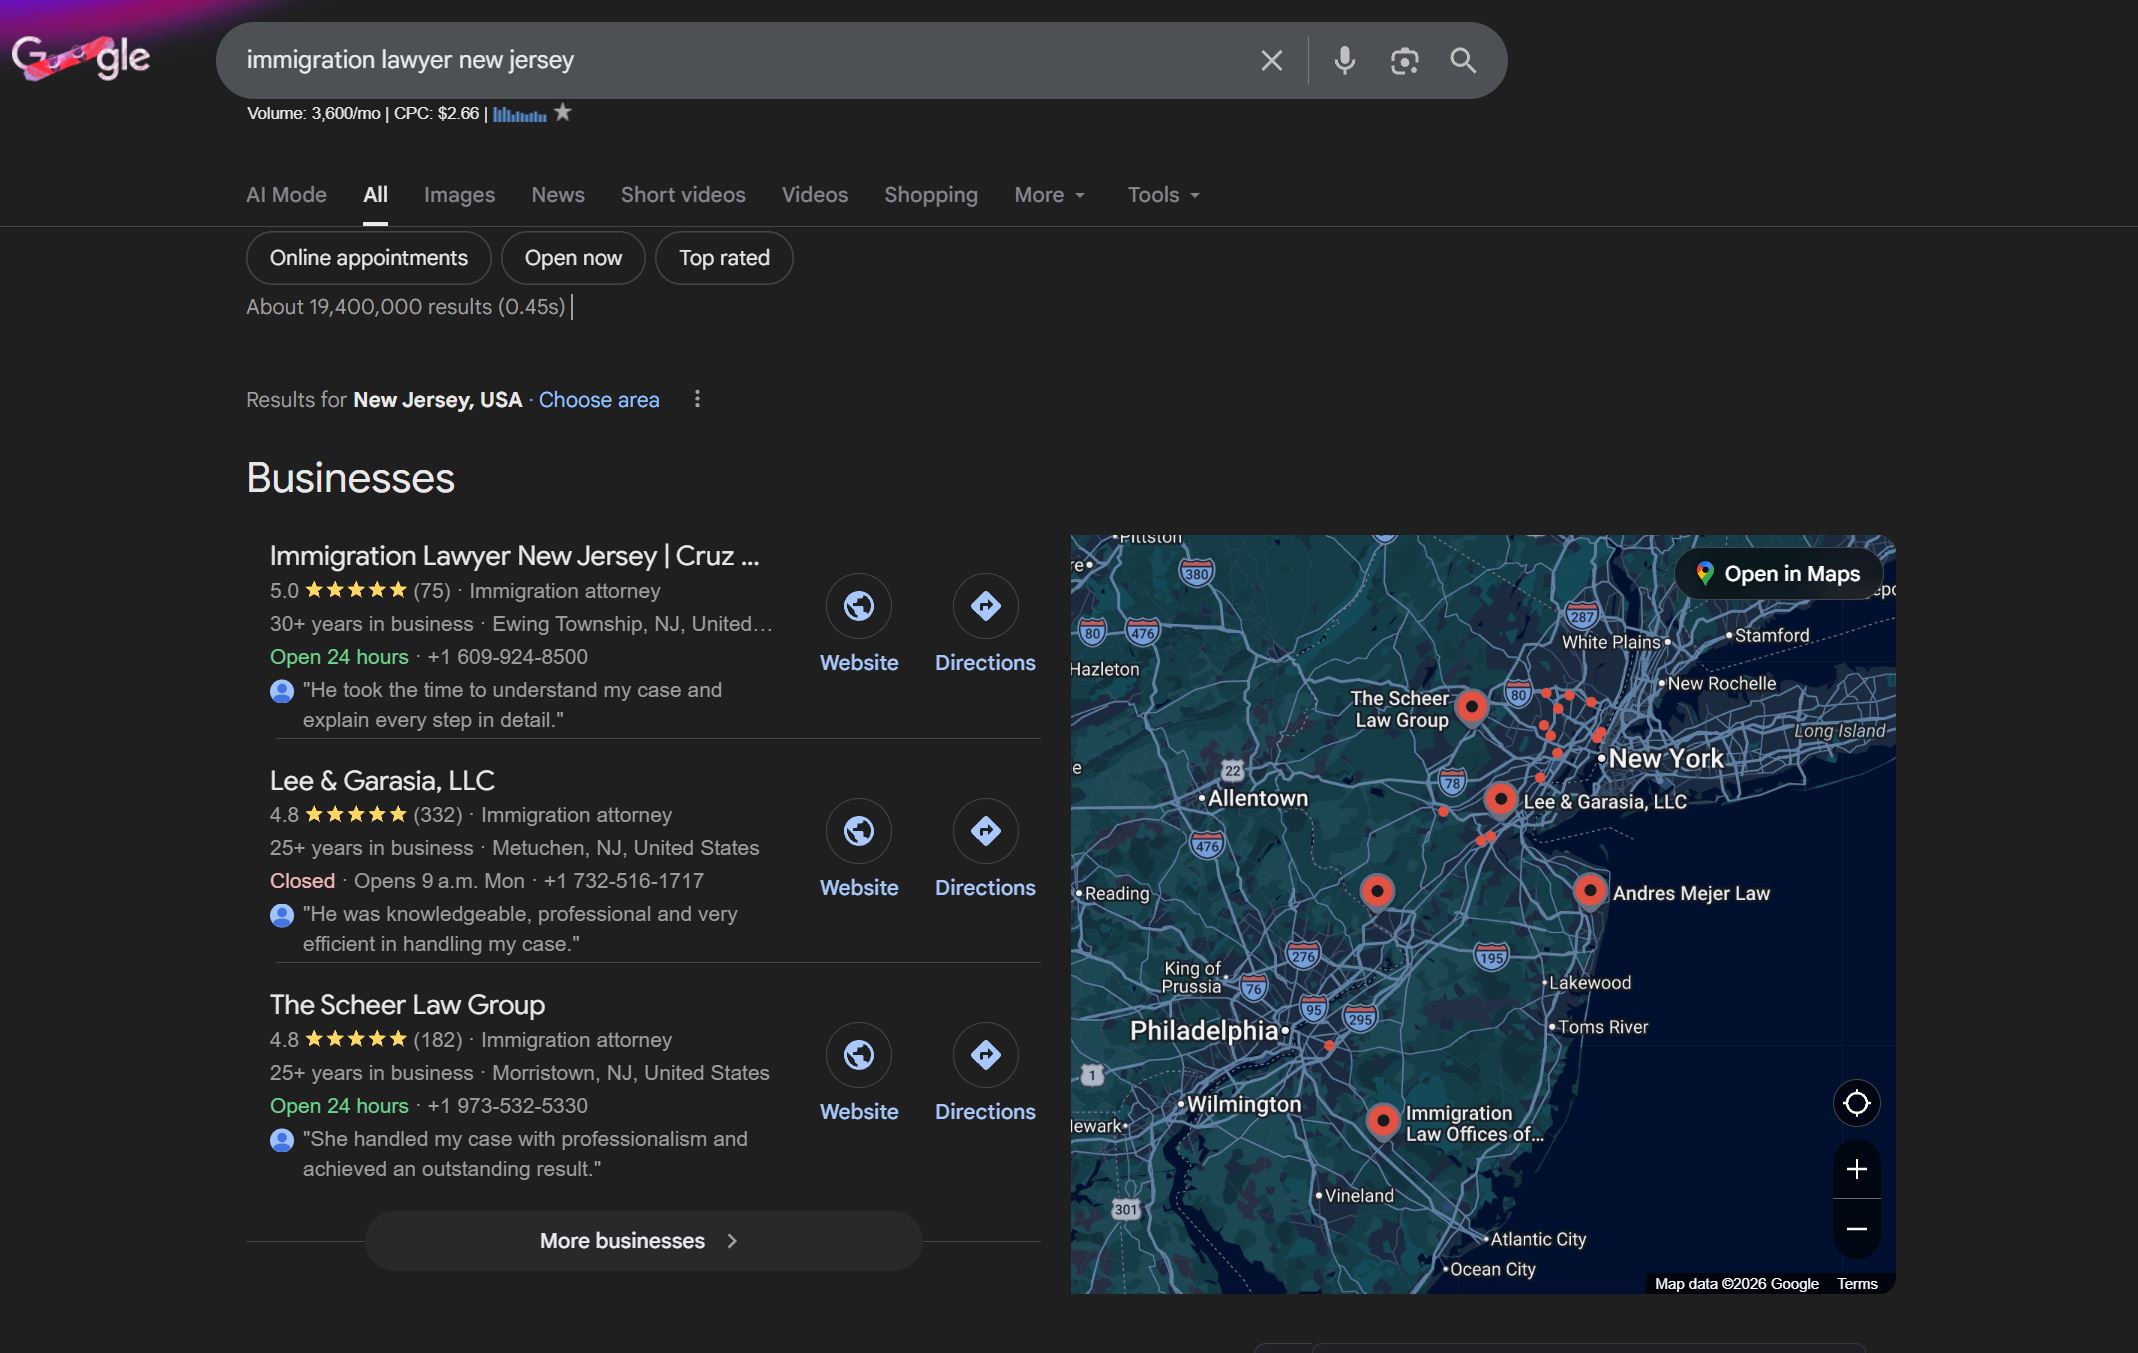The height and width of the screenshot is (1353, 2138).
Task: Toggle the Open now filter chip
Action: click(x=572, y=258)
